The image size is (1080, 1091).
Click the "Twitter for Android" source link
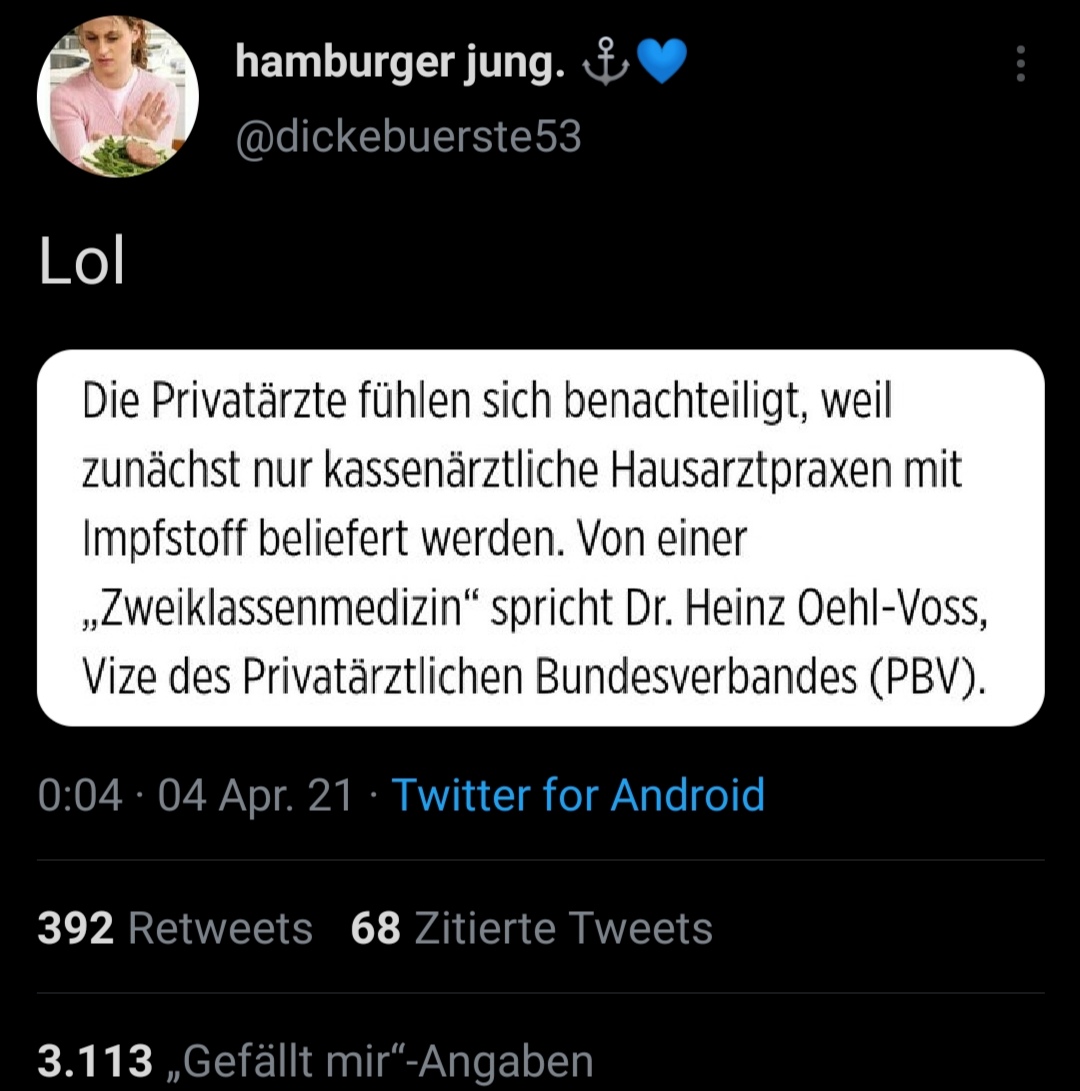coord(578,795)
